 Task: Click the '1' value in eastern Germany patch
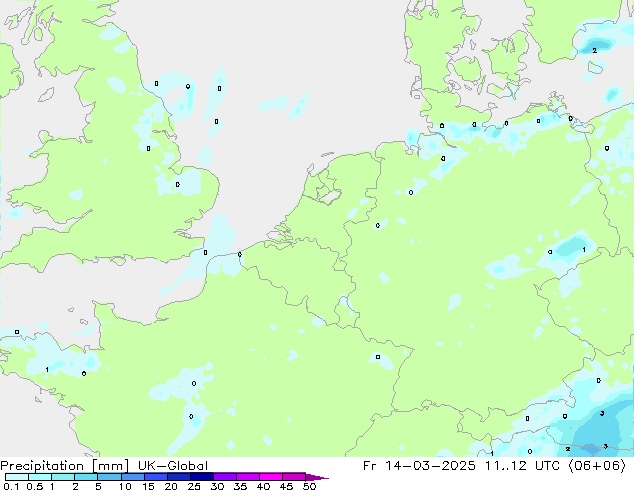[x=584, y=249]
